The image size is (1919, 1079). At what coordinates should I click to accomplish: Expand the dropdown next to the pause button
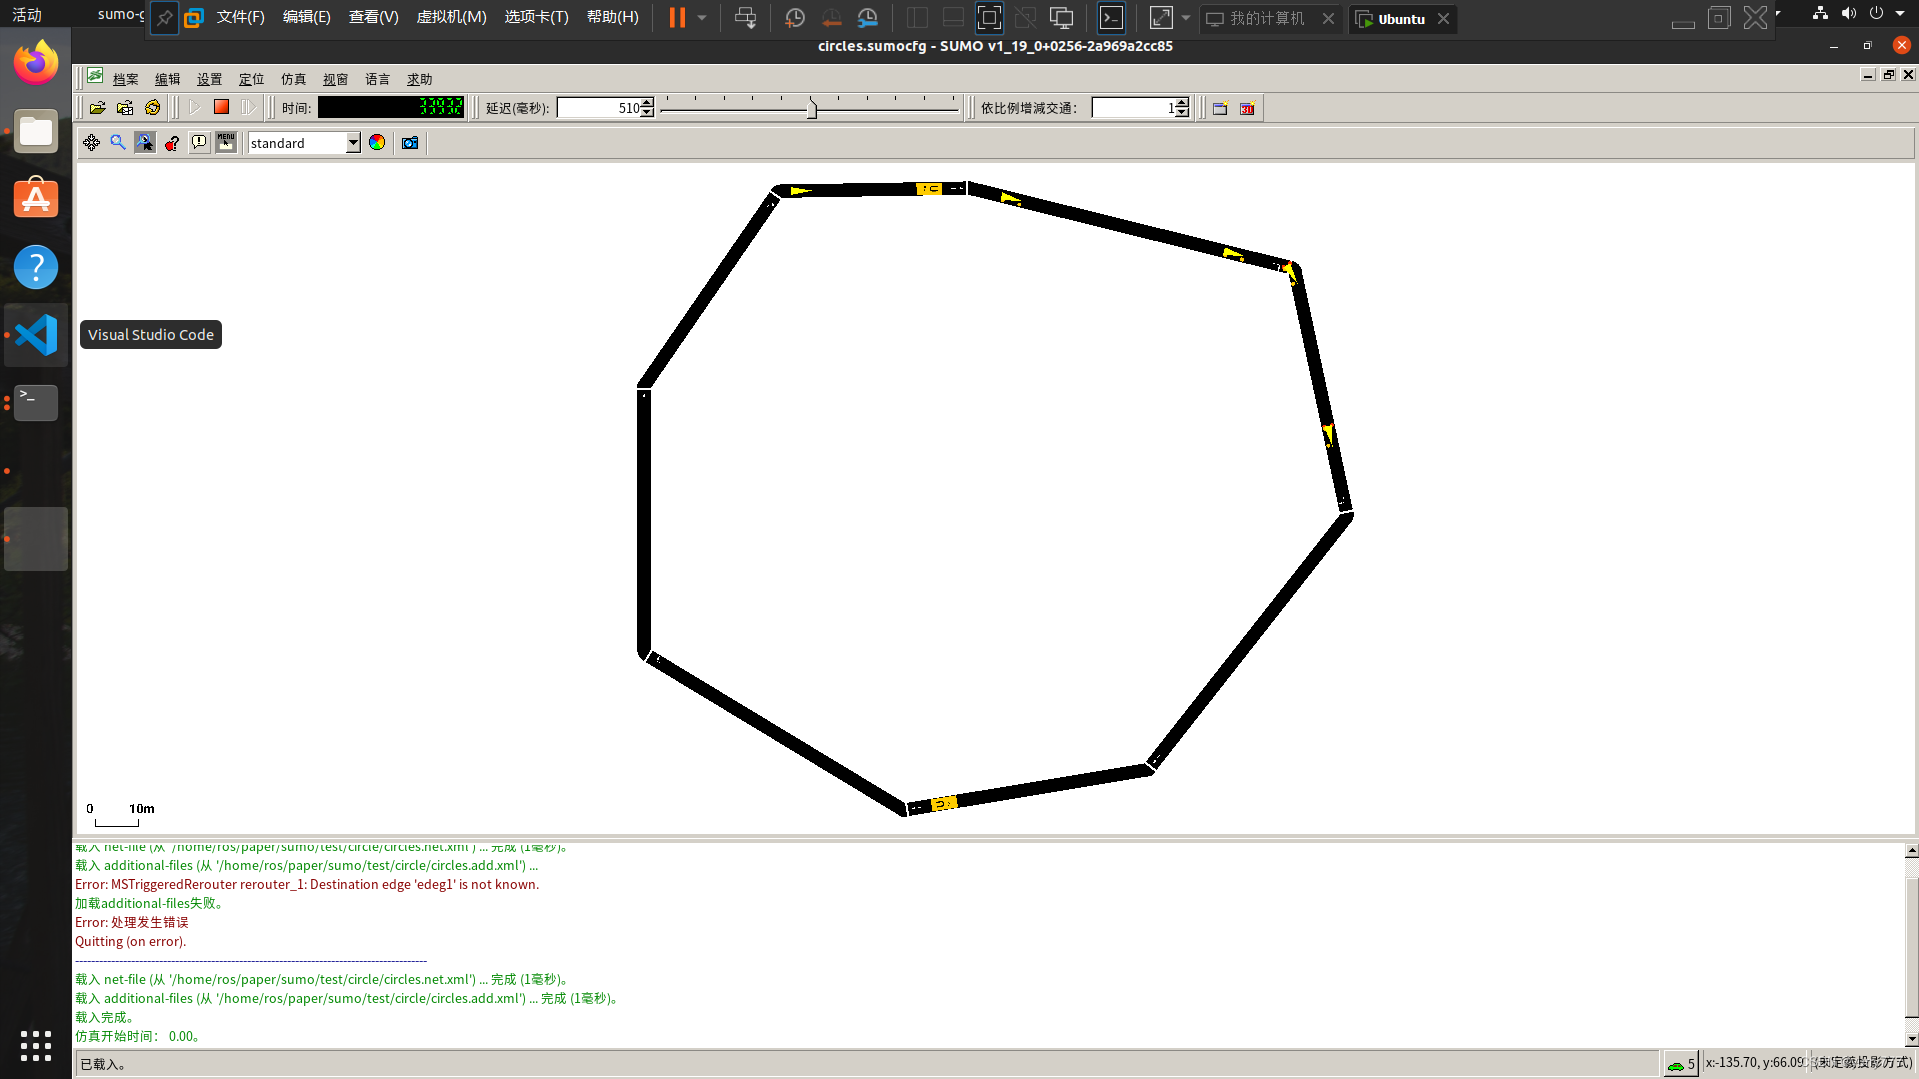point(702,18)
